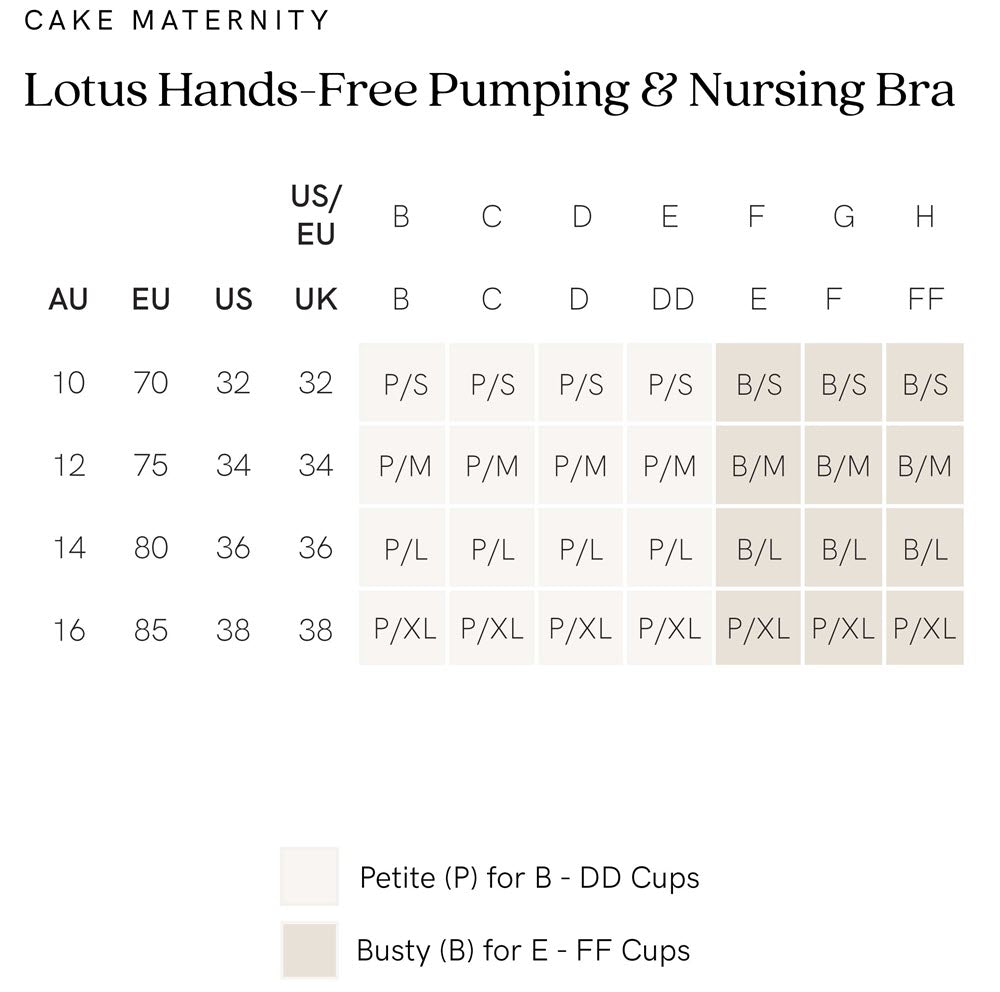Click the Cake Maternity brand text
Viewport: 1000px width, 992px height.
coord(176,20)
